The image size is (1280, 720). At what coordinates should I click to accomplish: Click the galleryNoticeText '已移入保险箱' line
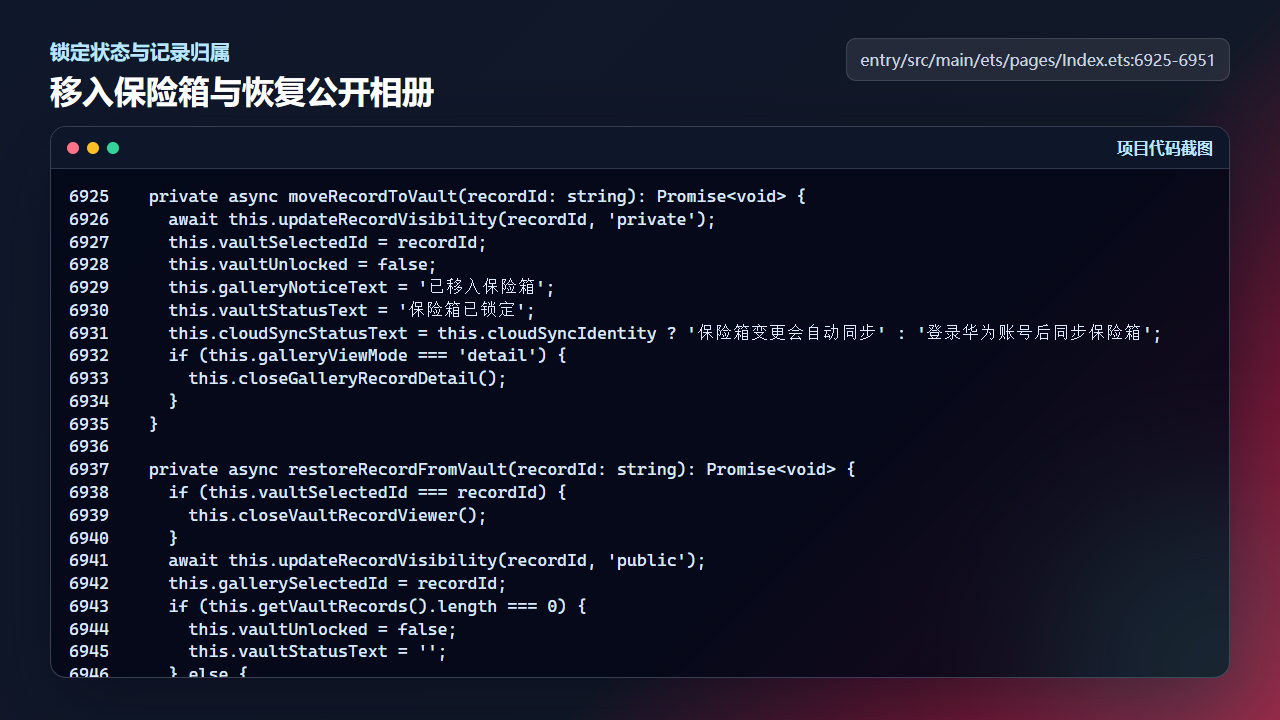361,287
